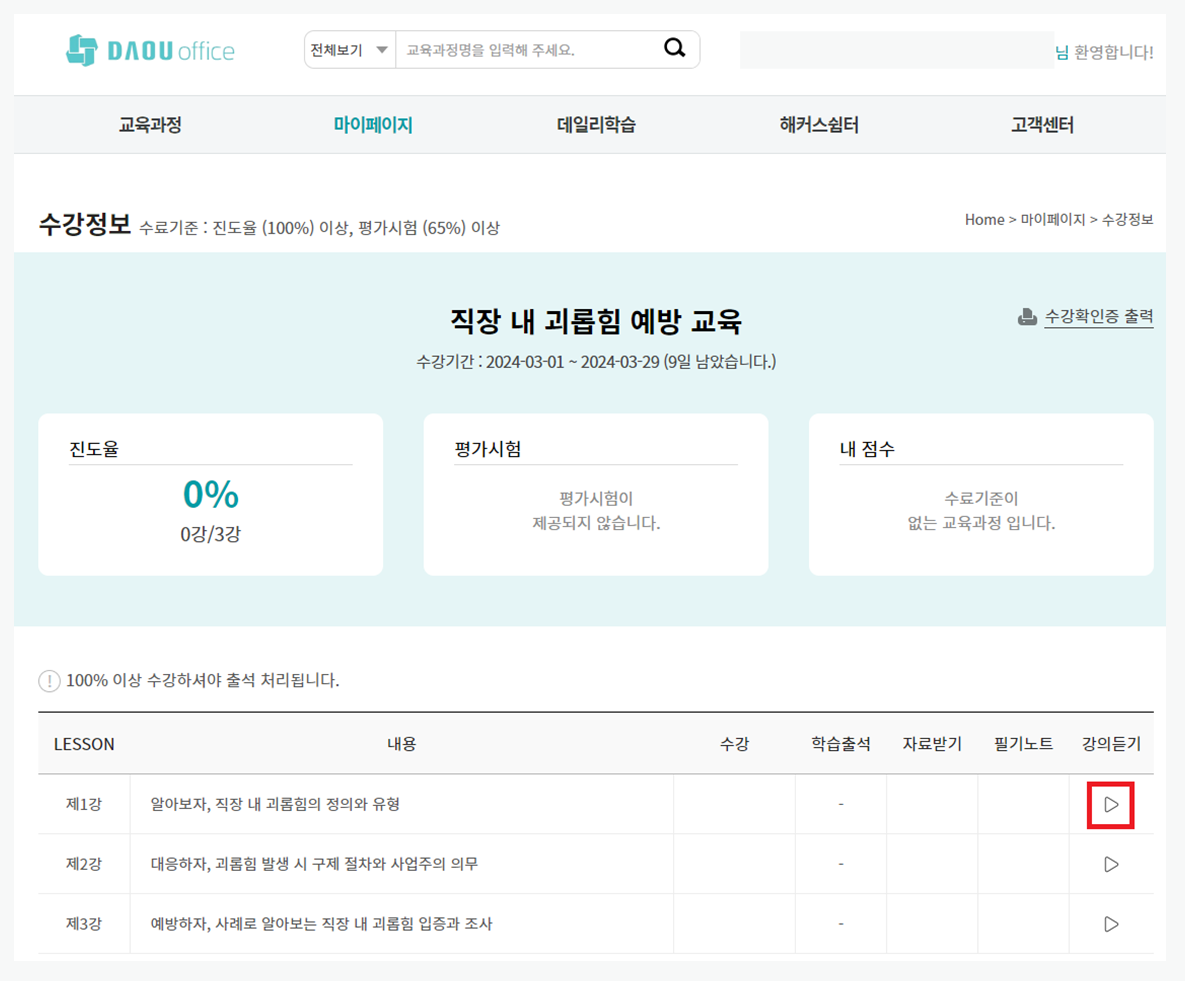Open 데일리학습 menu item

[596, 125]
